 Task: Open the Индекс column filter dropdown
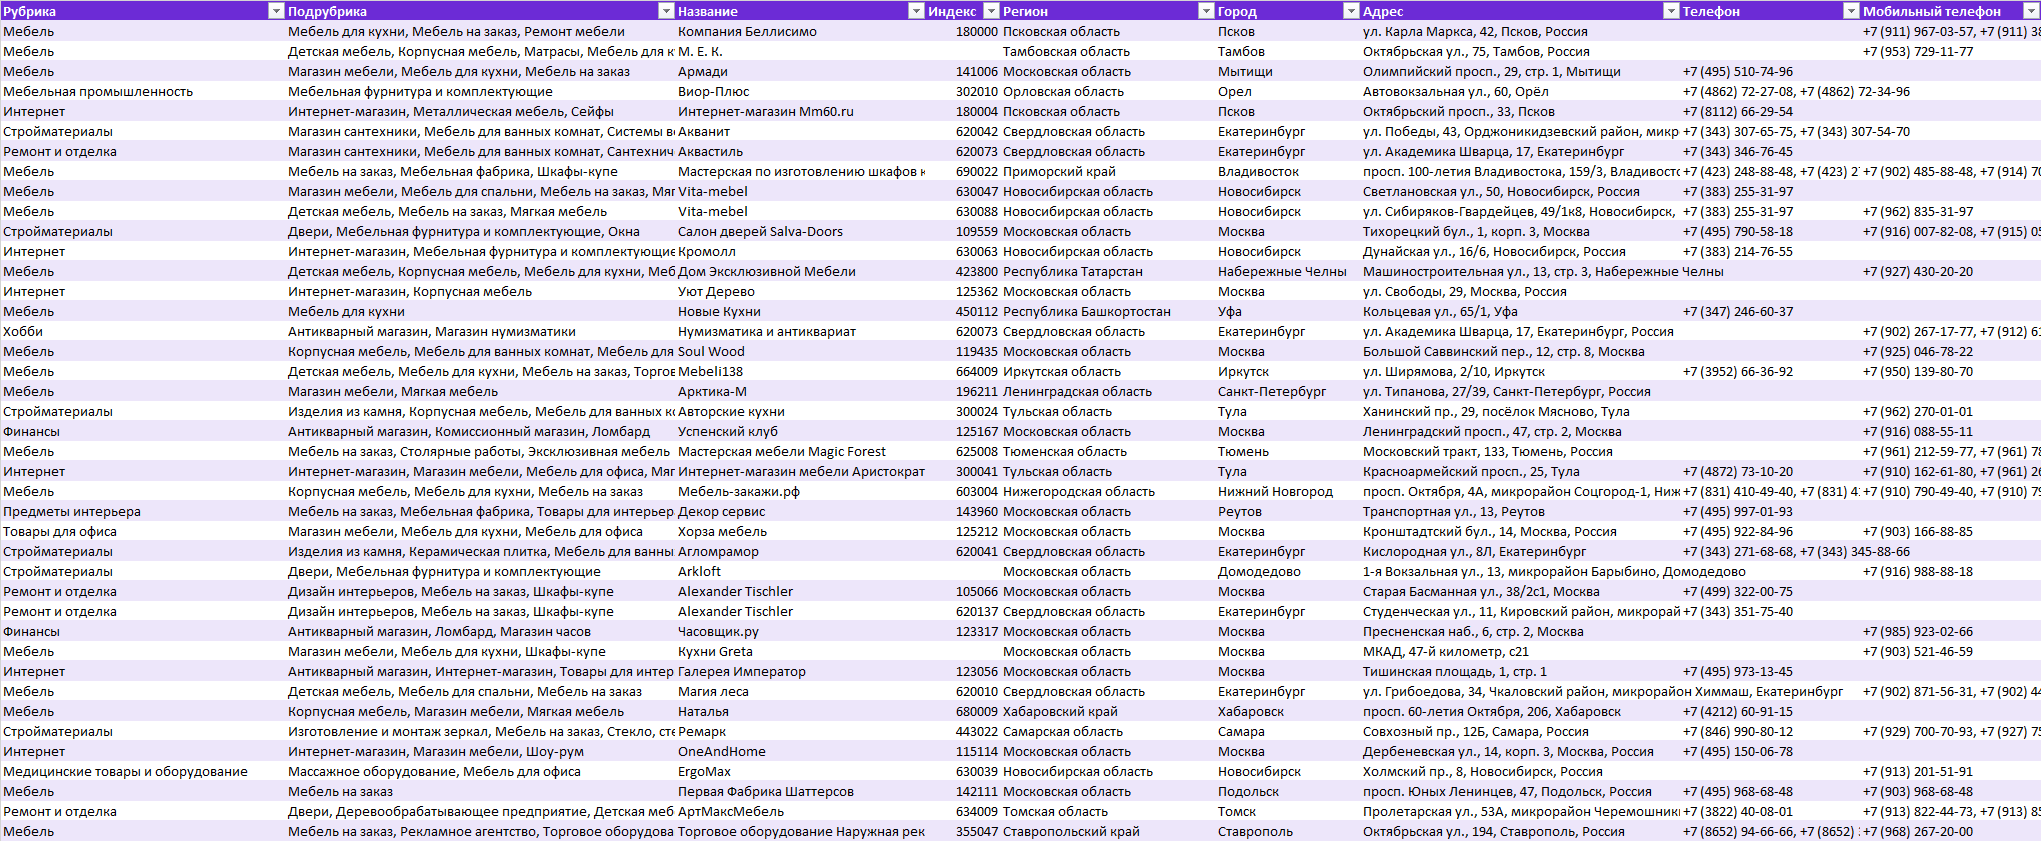click(x=992, y=11)
